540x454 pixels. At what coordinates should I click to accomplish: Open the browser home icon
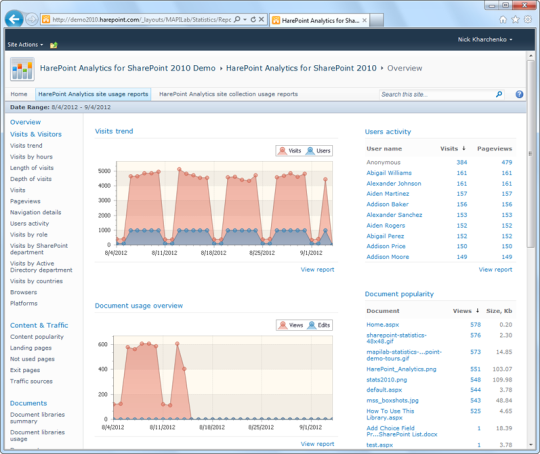coord(503,20)
